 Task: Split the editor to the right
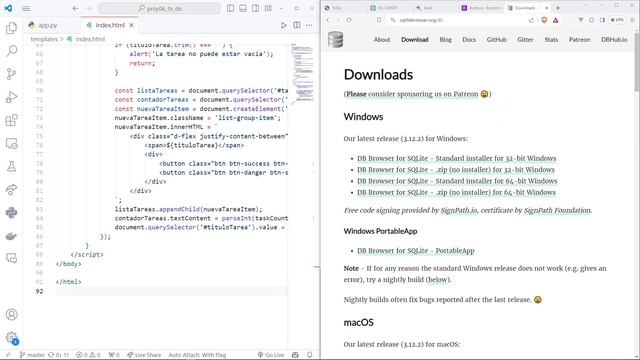pyautogui.click(x=297, y=25)
